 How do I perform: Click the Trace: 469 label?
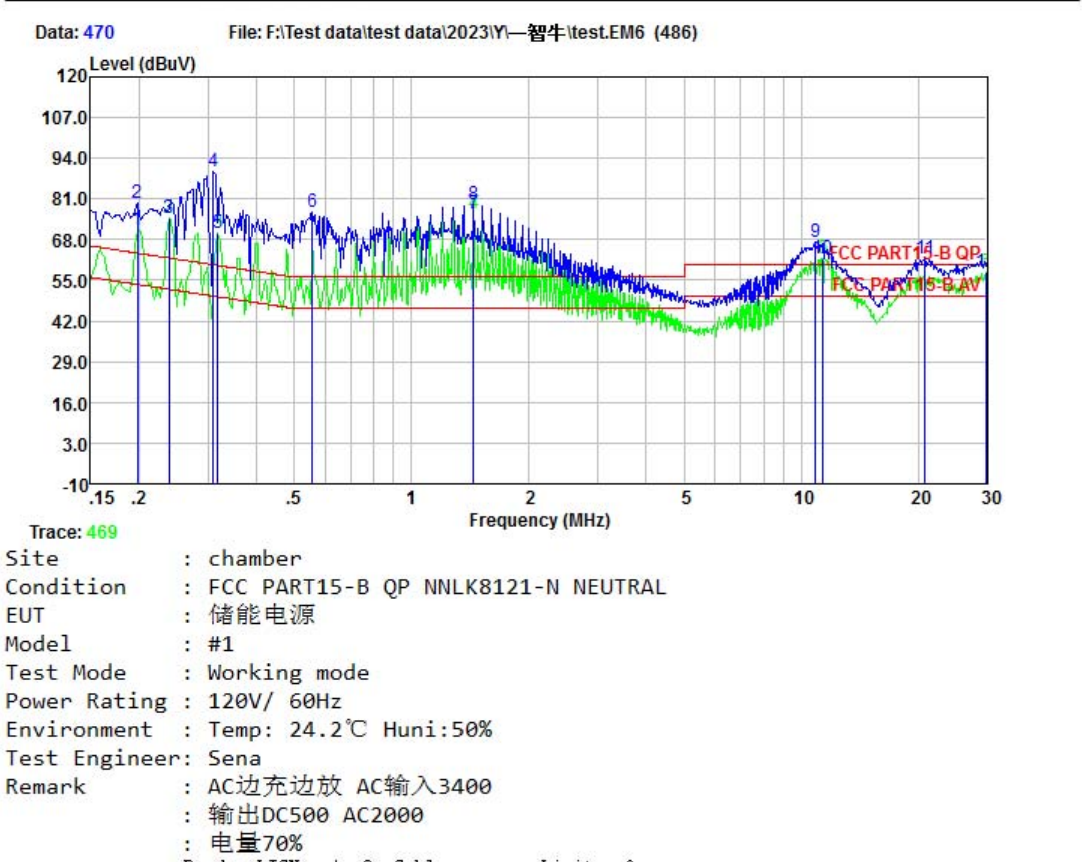(73, 532)
